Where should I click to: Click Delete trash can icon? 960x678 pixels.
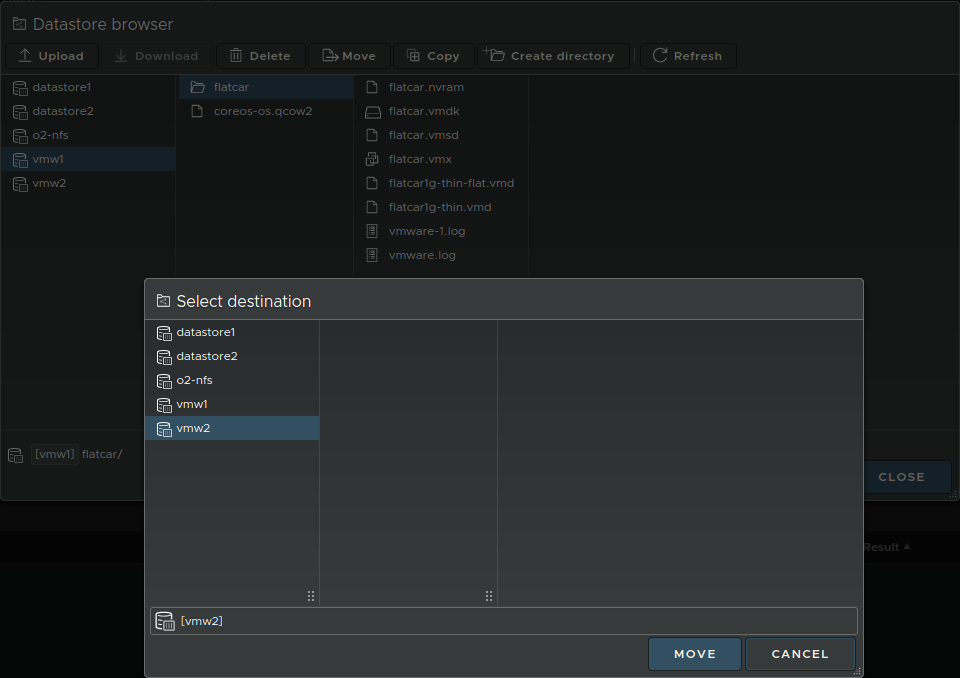(x=236, y=56)
